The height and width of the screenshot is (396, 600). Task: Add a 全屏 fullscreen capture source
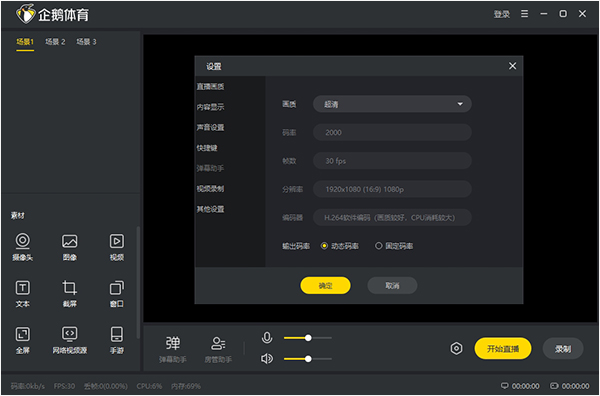click(x=23, y=341)
